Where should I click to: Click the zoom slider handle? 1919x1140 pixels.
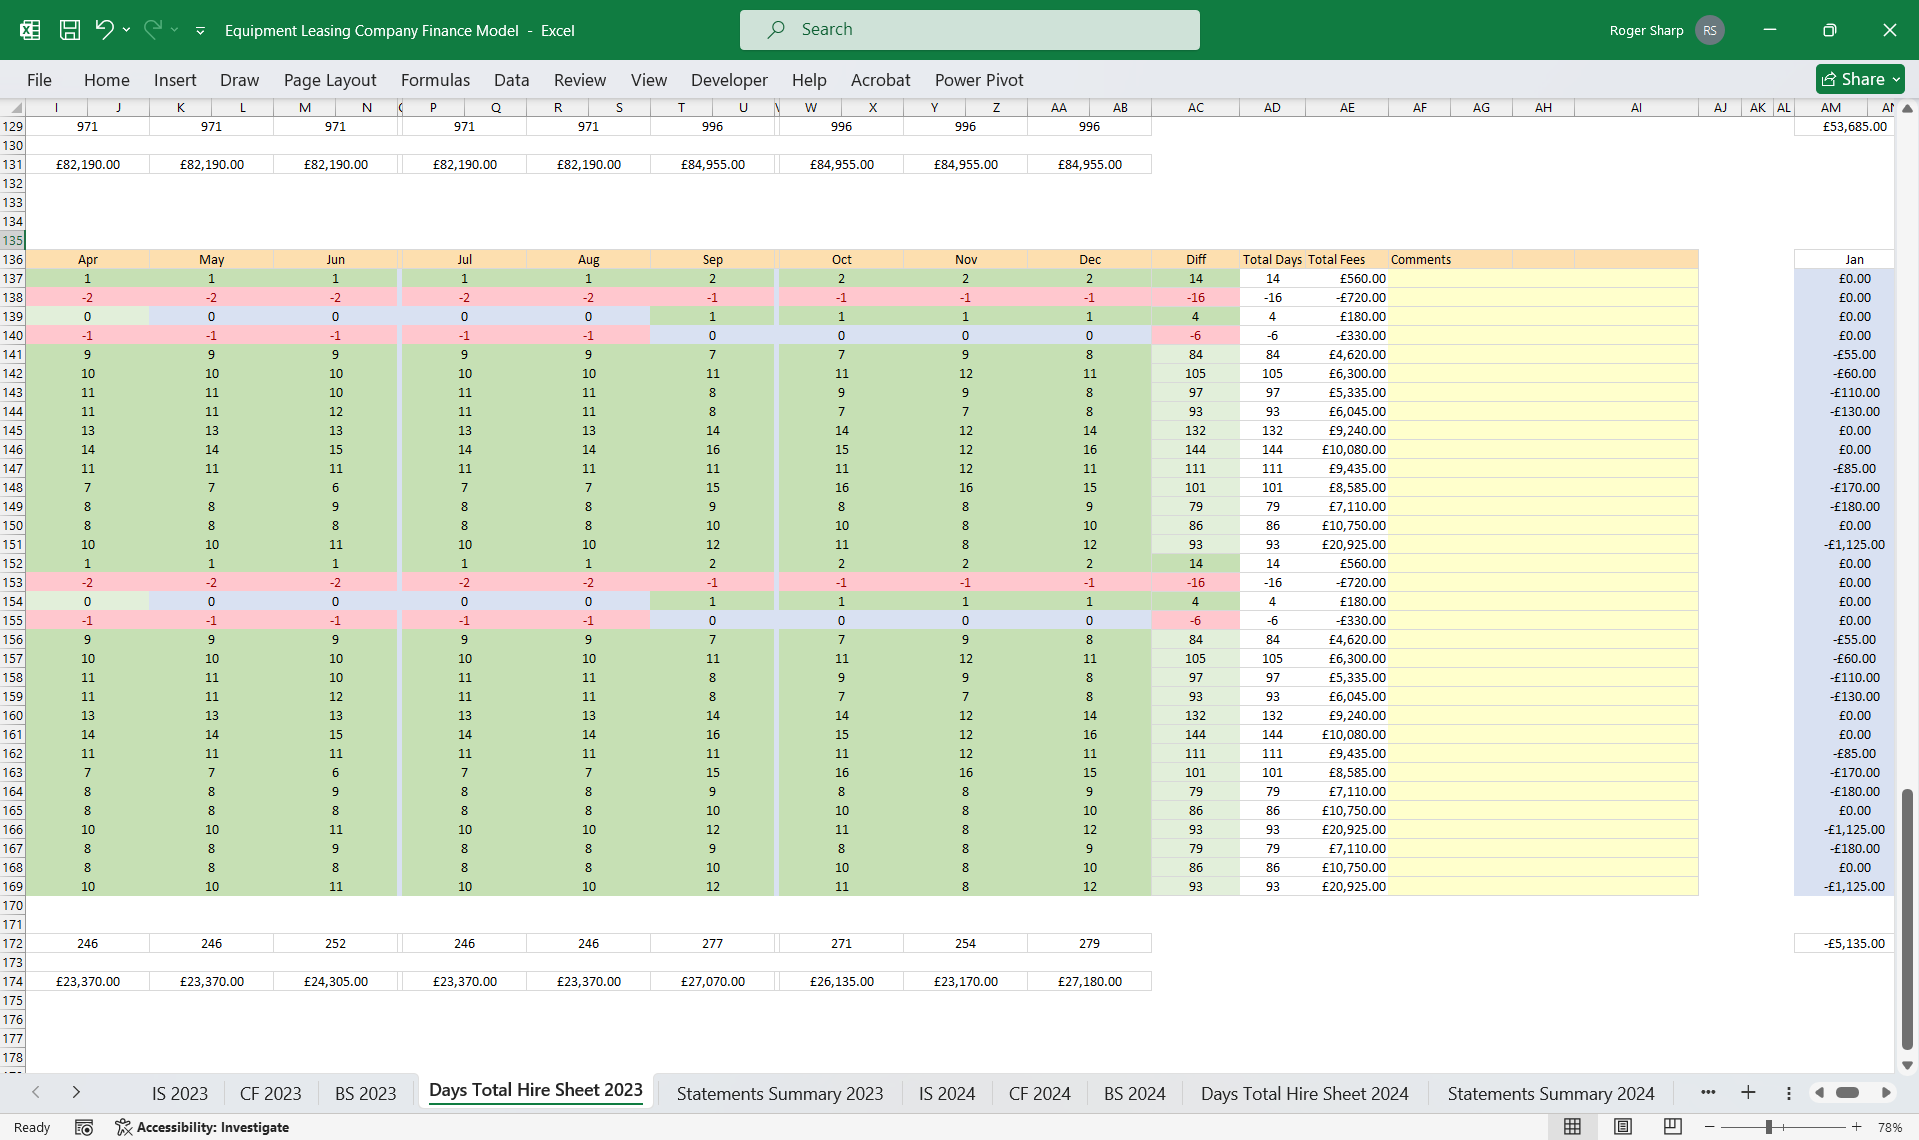click(1768, 1127)
